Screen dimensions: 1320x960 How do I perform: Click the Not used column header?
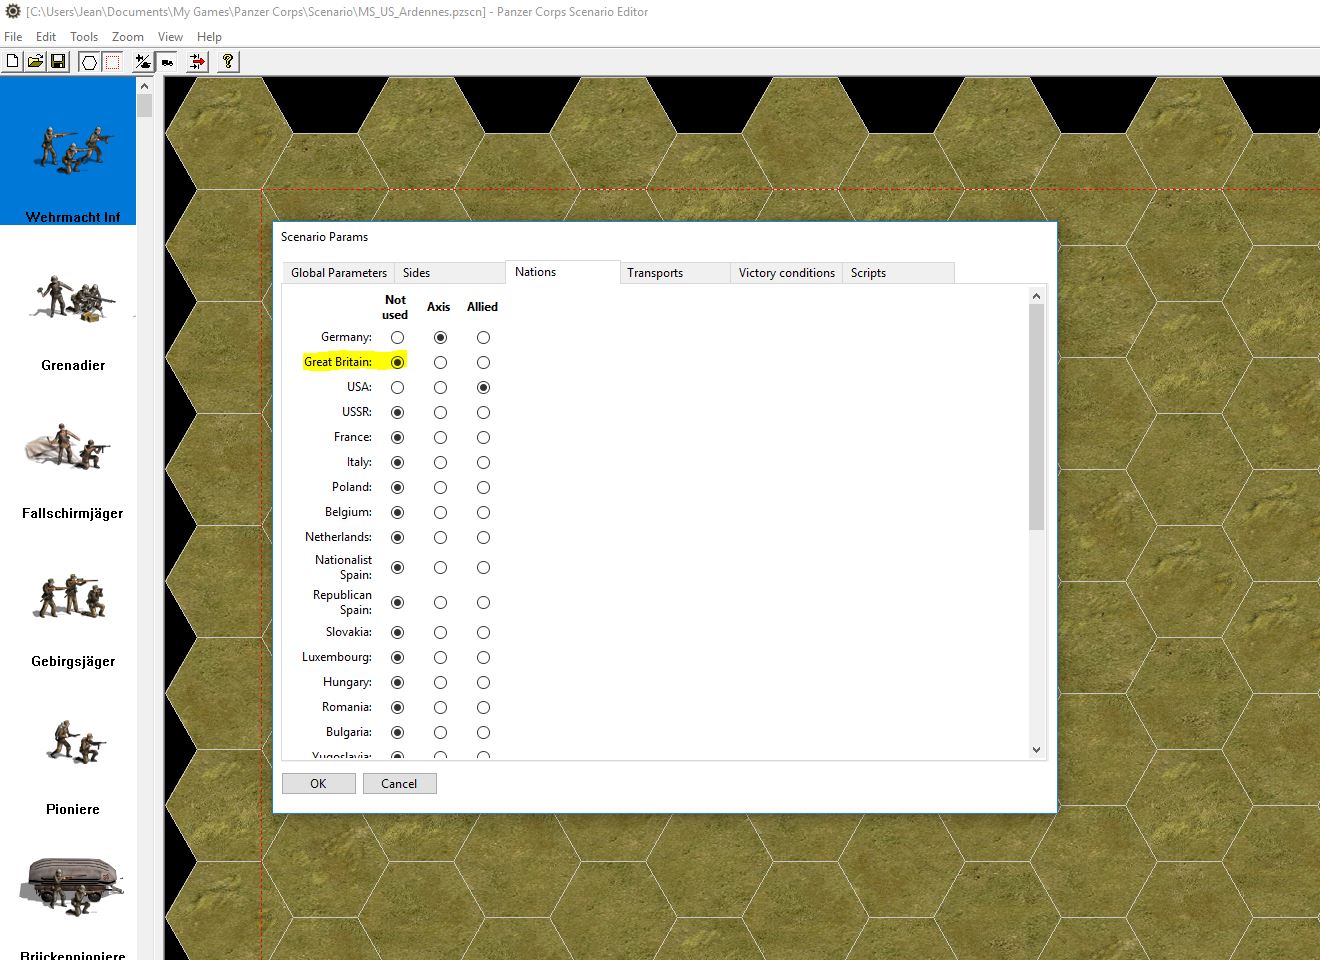(x=395, y=307)
